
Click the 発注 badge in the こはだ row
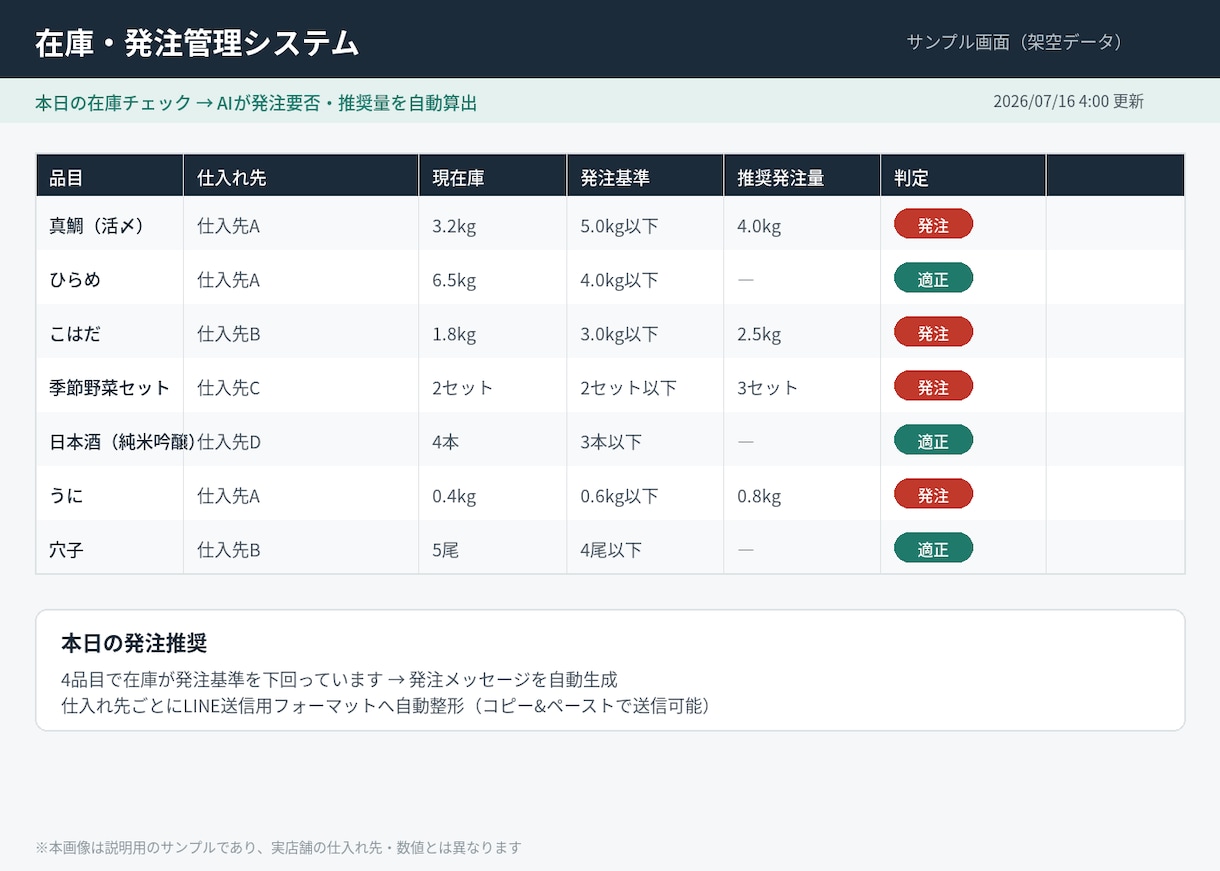tap(933, 332)
